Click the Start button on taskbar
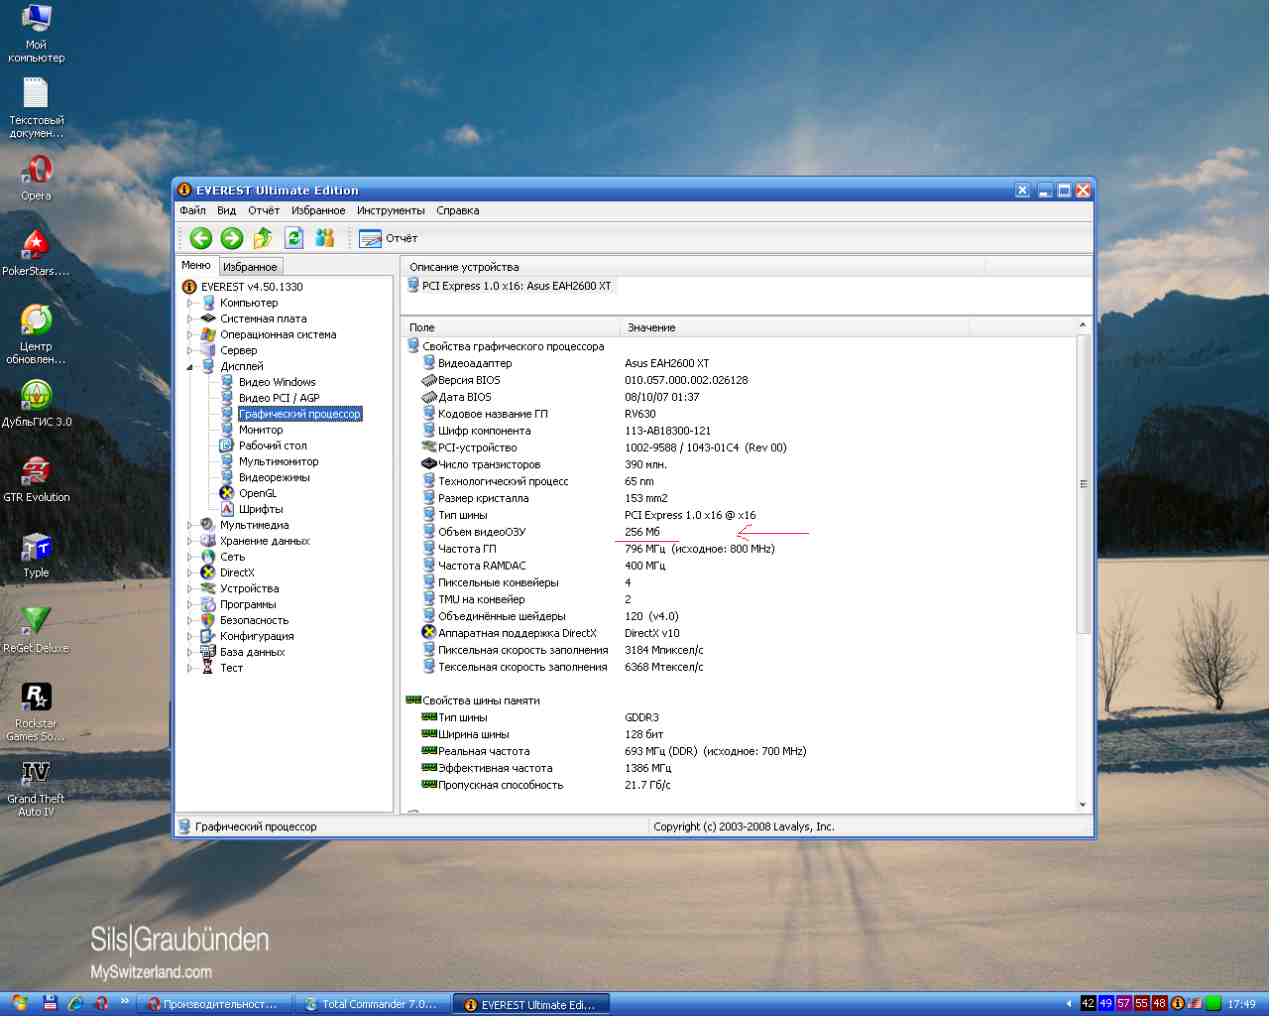The image size is (1280, 1024). click(x=18, y=1003)
